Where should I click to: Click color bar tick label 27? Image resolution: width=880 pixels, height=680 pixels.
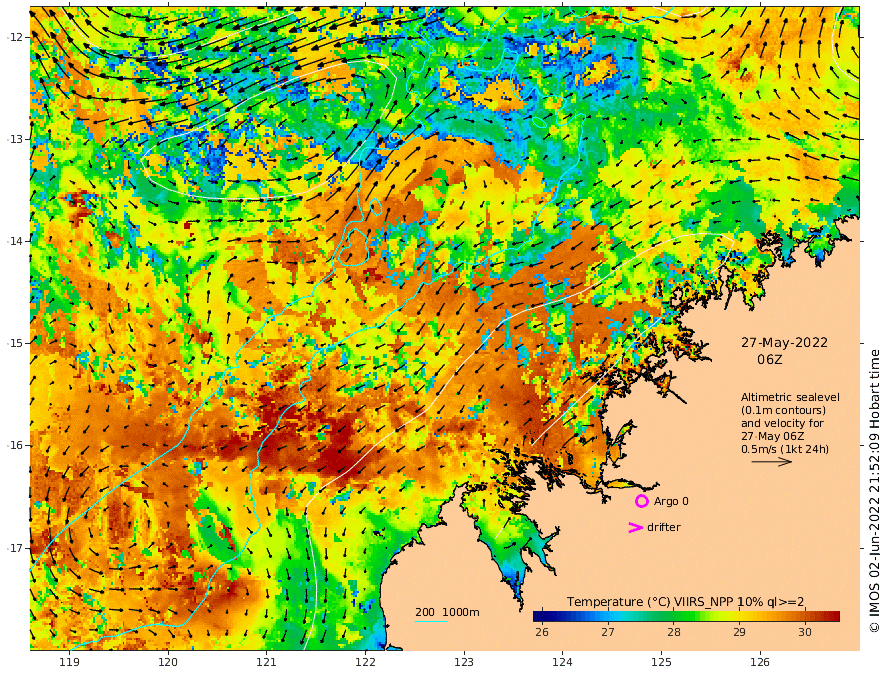click(x=608, y=632)
